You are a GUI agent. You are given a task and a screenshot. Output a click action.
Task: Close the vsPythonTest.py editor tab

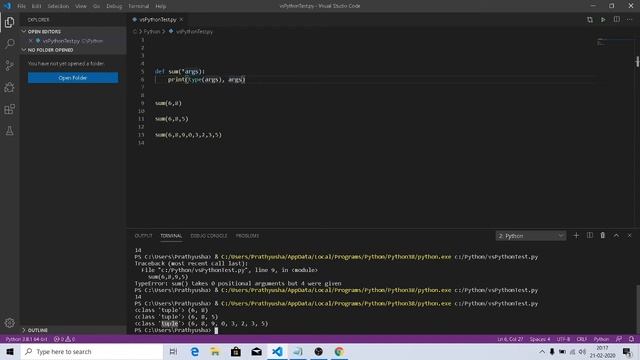coord(181,20)
